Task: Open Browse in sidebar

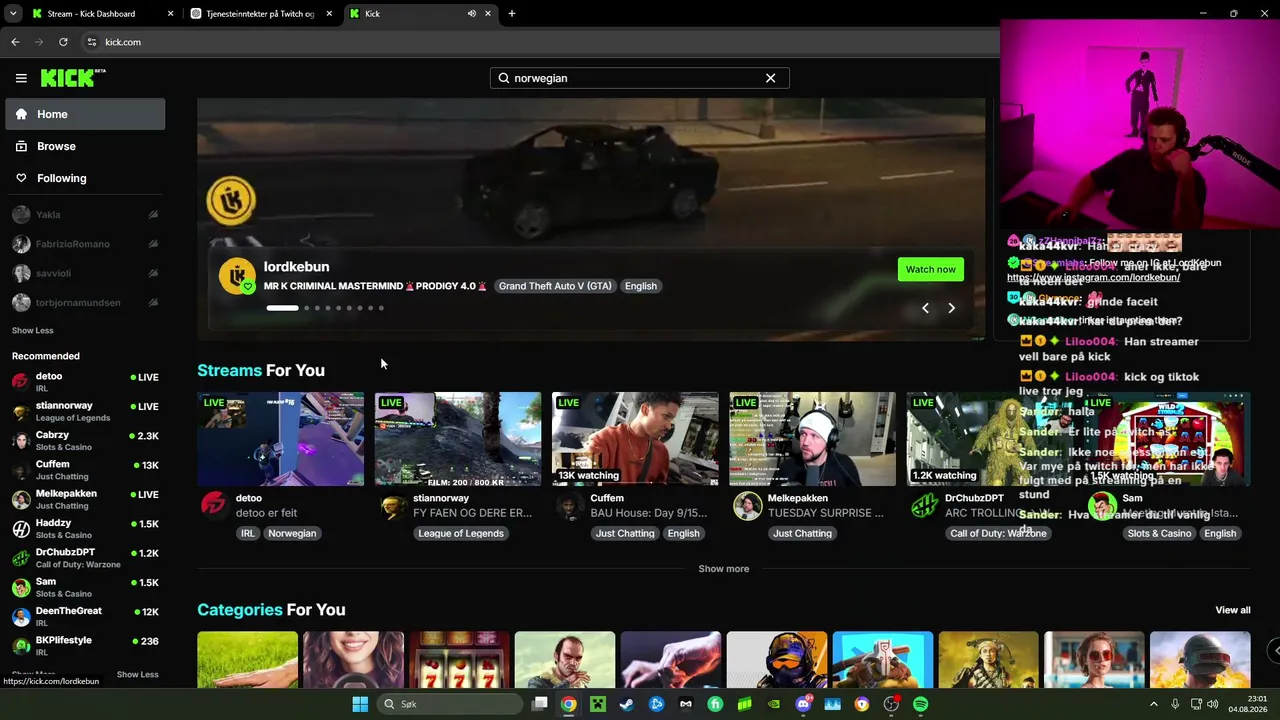Action: 85,146
